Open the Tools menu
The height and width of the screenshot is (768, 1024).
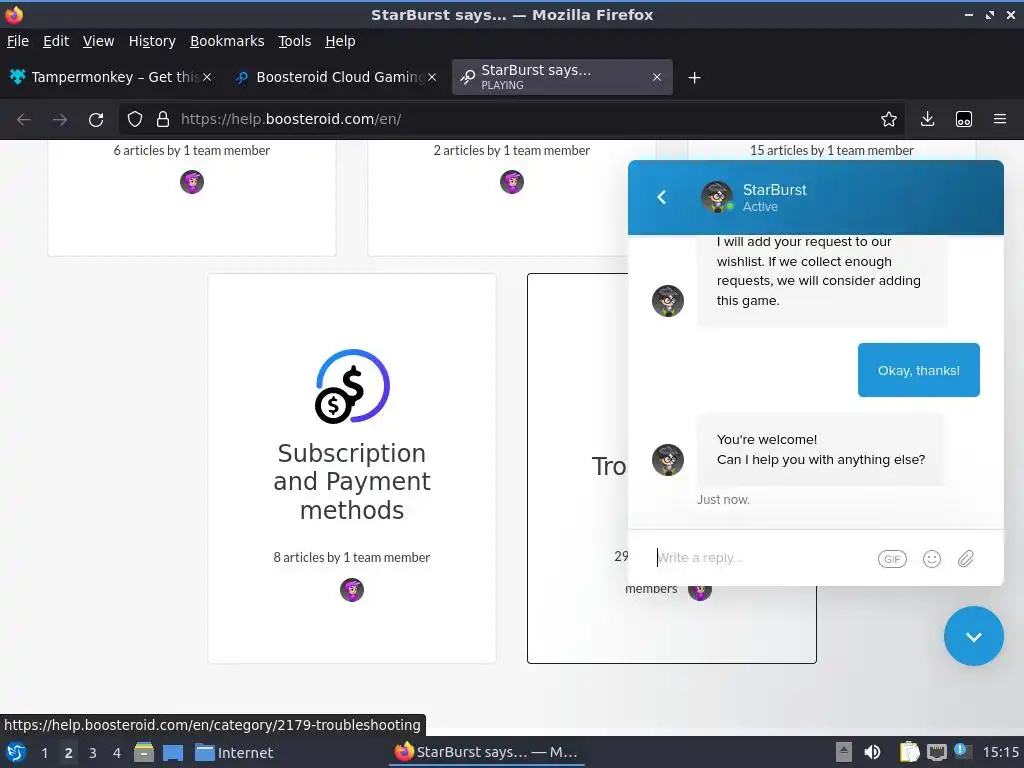295,41
